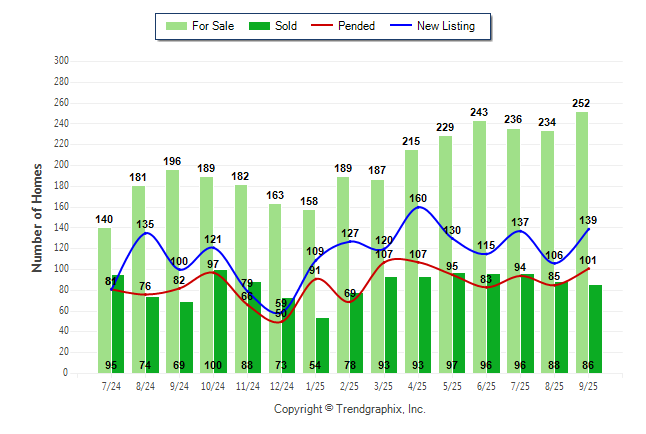Image resolution: width=646 pixels, height=434 pixels.
Task: Toggle the Pended series legend label
Action: click(357, 26)
